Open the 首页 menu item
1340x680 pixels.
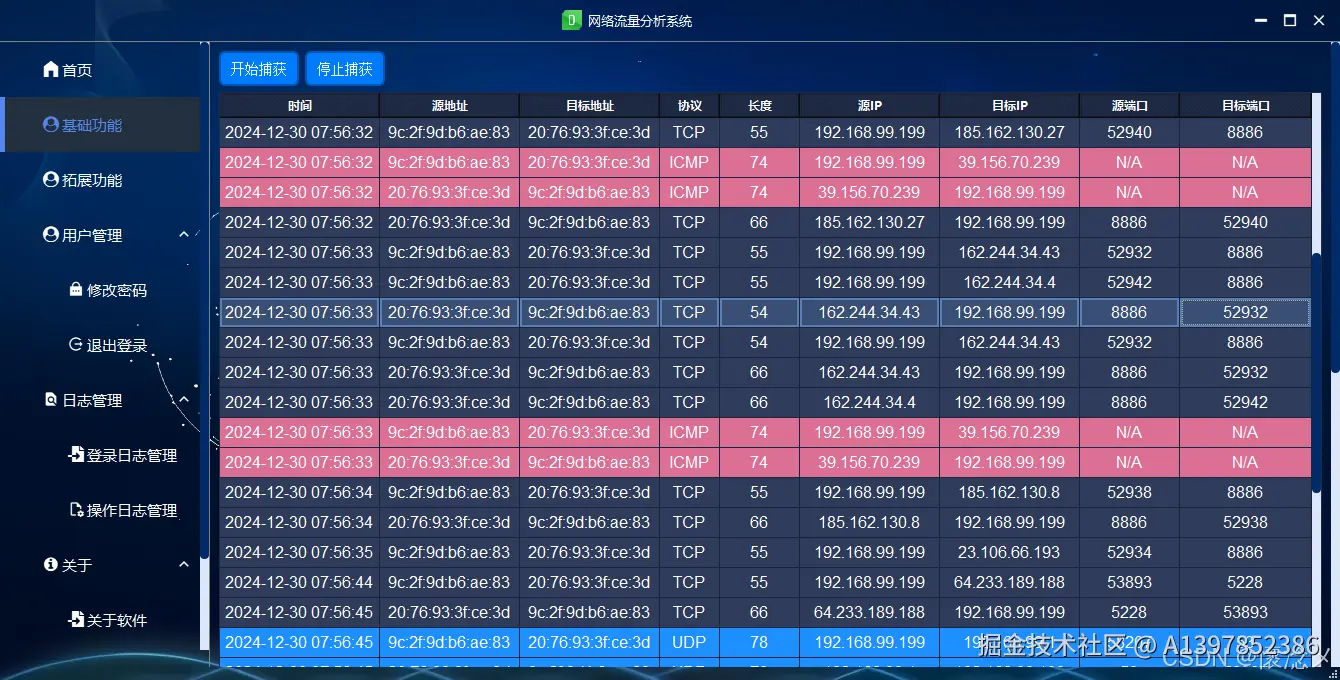click(x=100, y=70)
